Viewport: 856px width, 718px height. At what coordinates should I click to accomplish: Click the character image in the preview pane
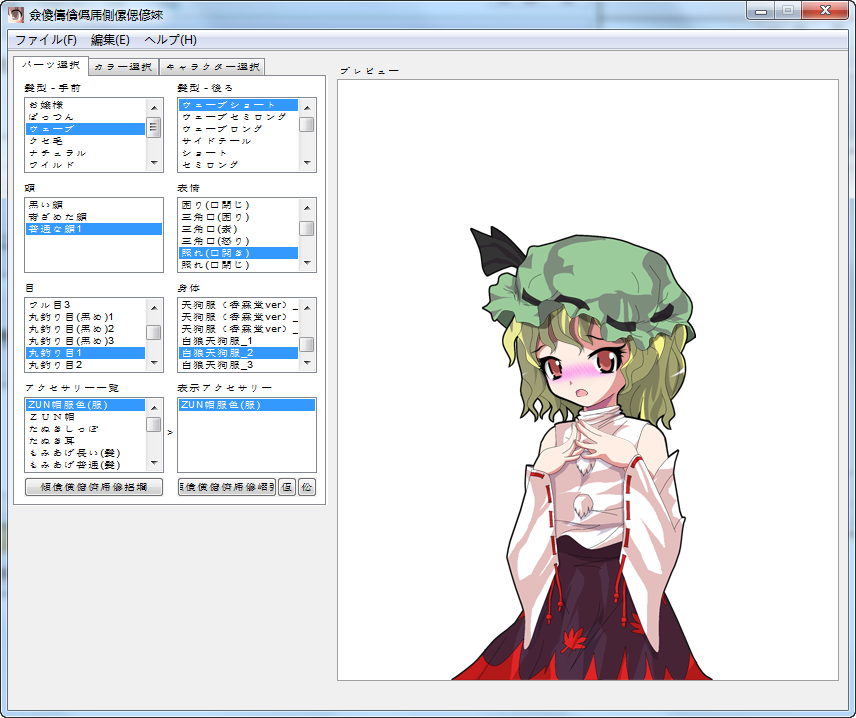584,453
